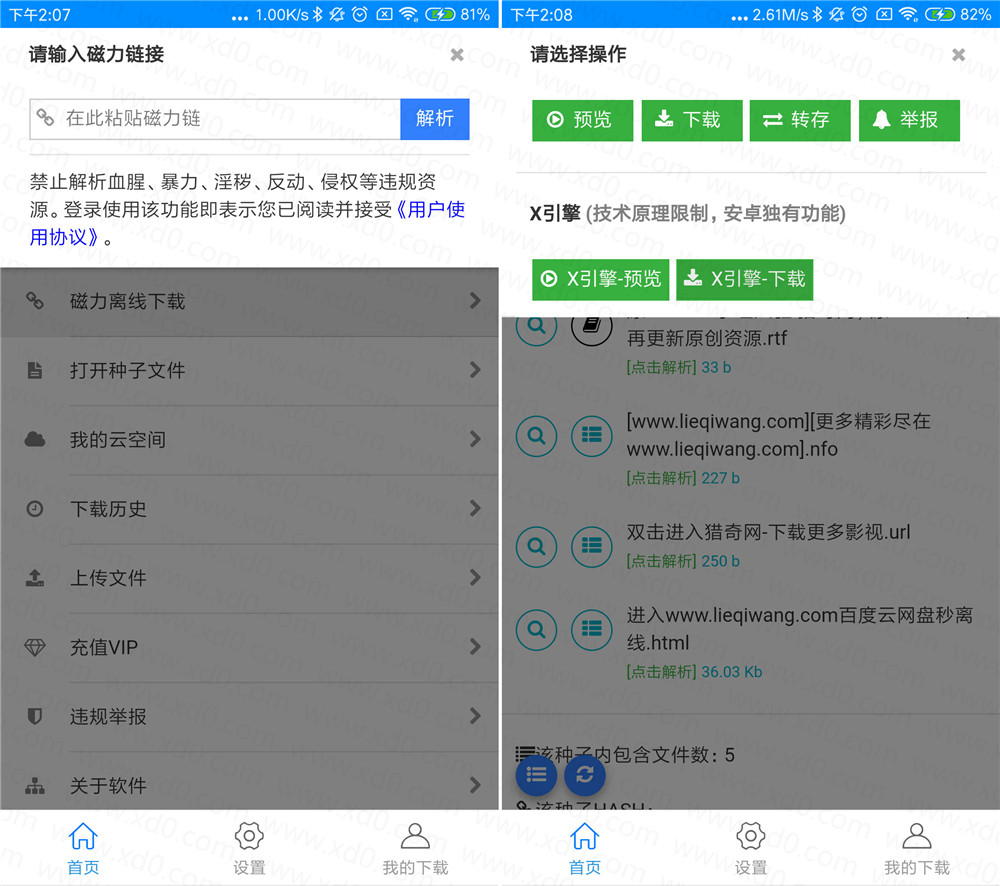This screenshot has width=1000, height=886.
Task: Click the upload icon beside 上传文件
Action: pos(34,578)
